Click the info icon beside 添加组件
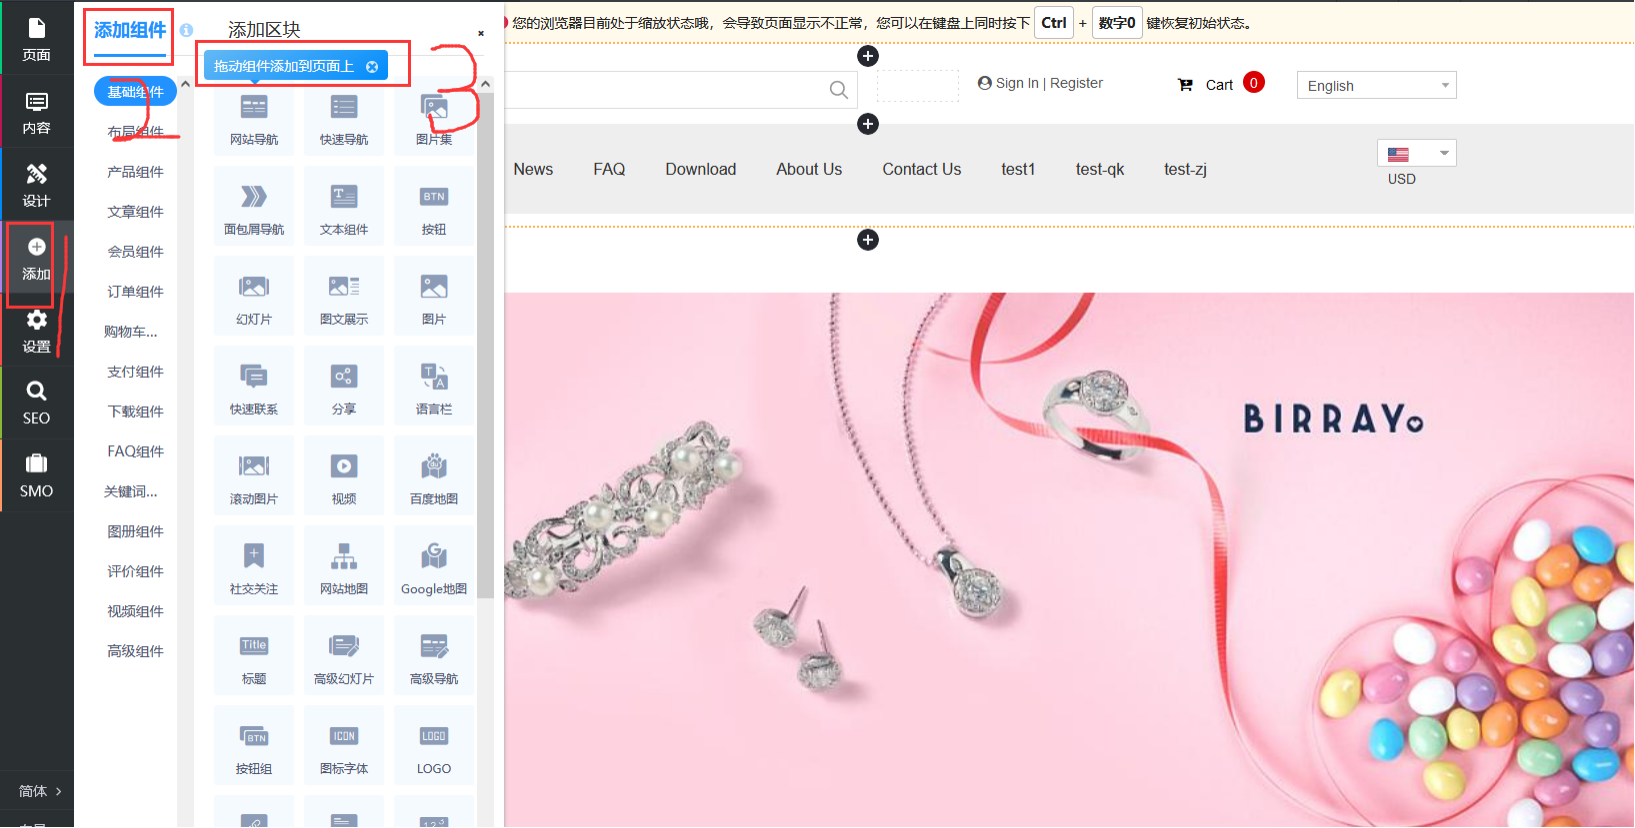The height and width of the screenshot is (828, 1635). [186, 30]
